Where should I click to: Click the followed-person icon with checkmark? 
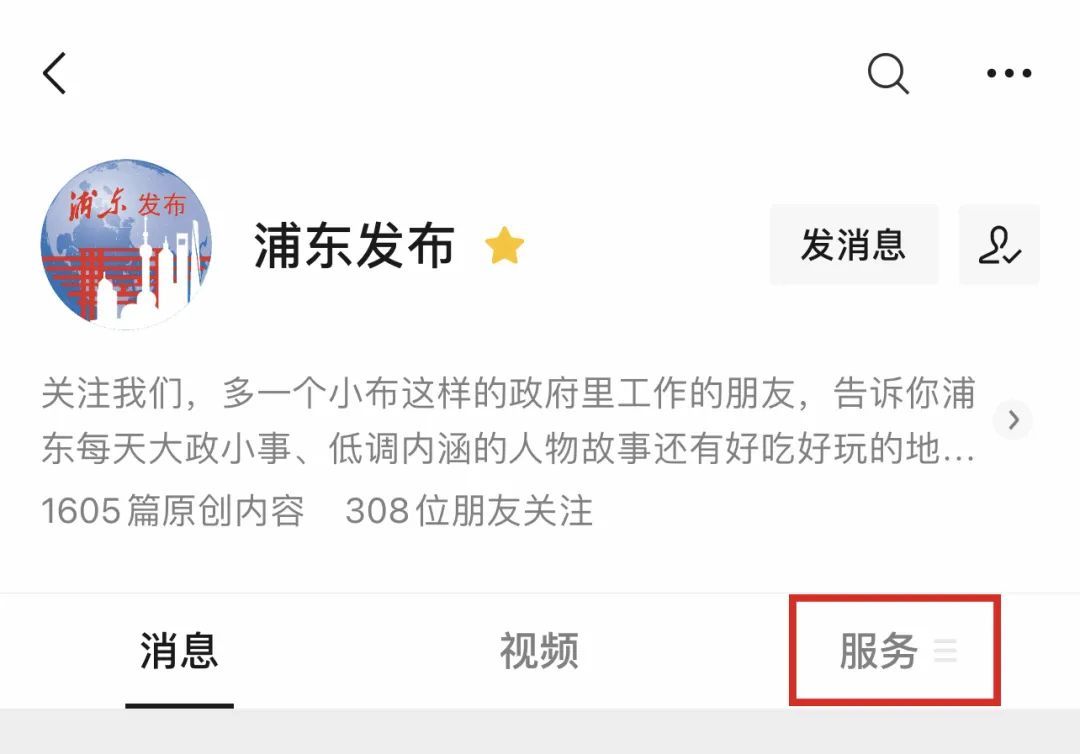coord(999,244)
